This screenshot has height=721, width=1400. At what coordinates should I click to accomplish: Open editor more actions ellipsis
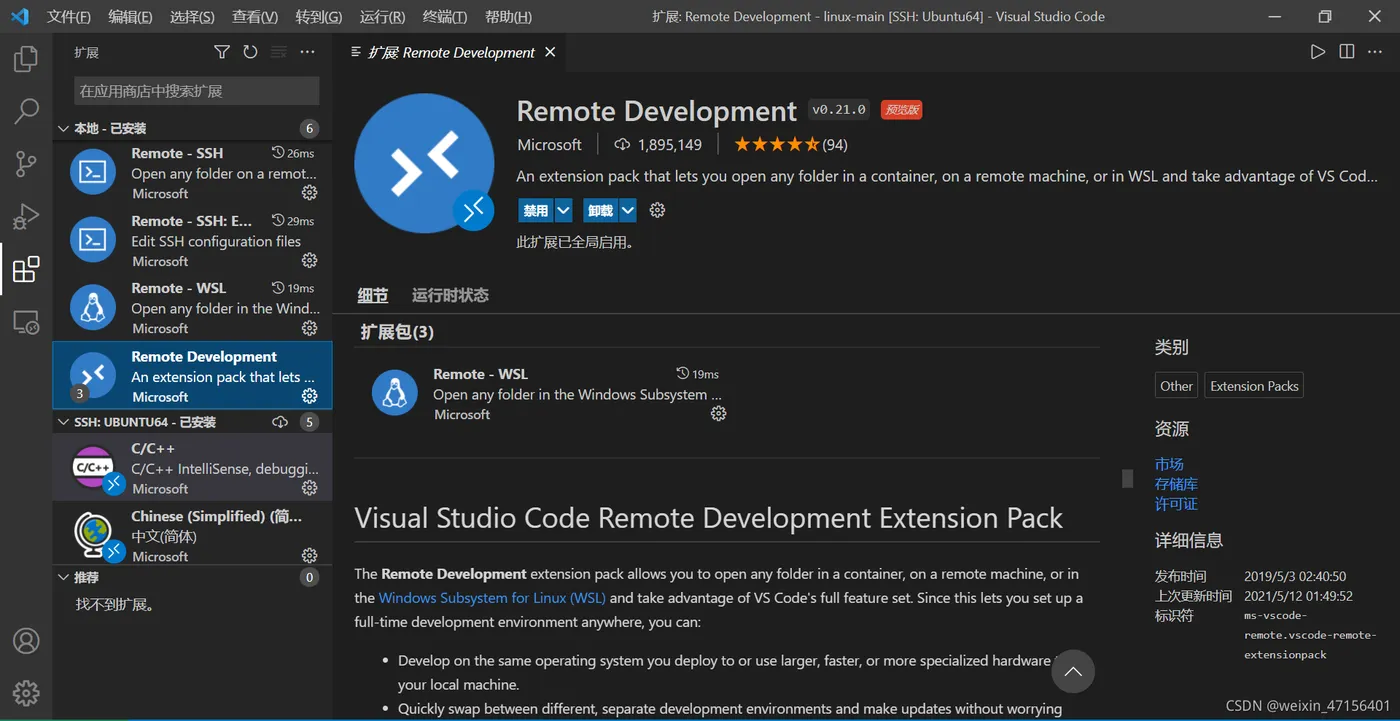(x=1376, y=52)
